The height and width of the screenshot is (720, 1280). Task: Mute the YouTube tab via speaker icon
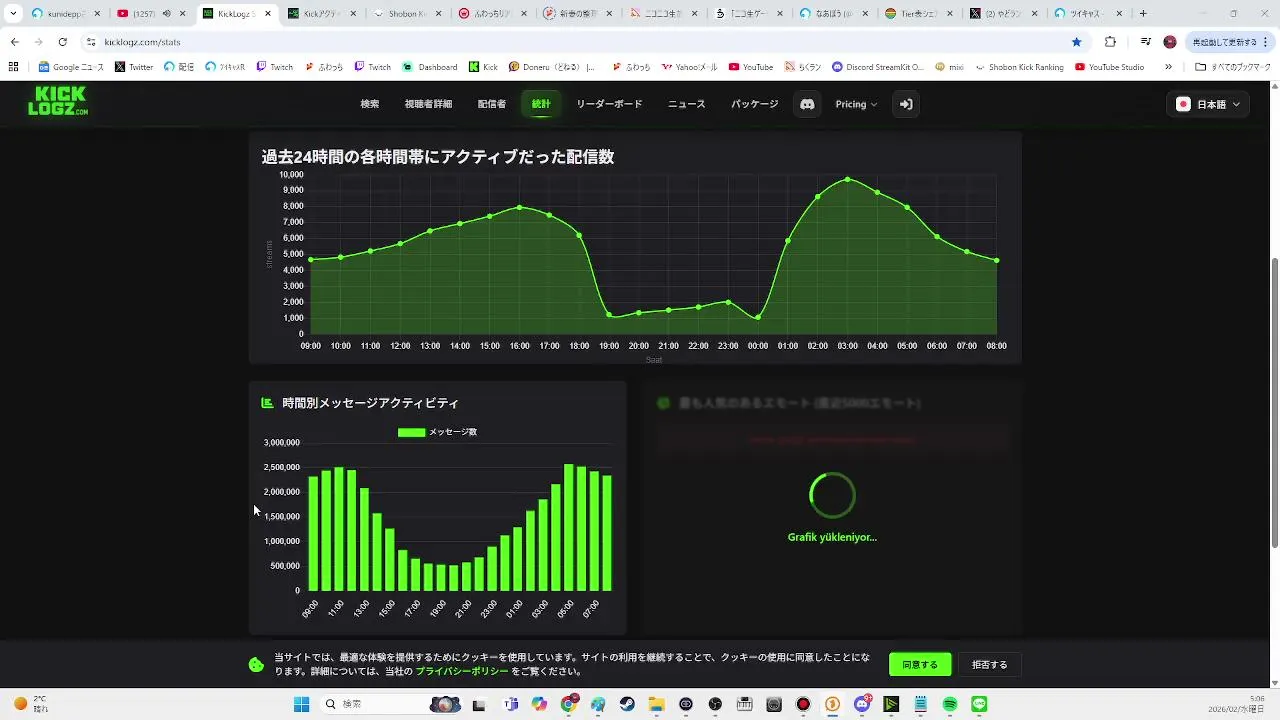click(166, 14)
